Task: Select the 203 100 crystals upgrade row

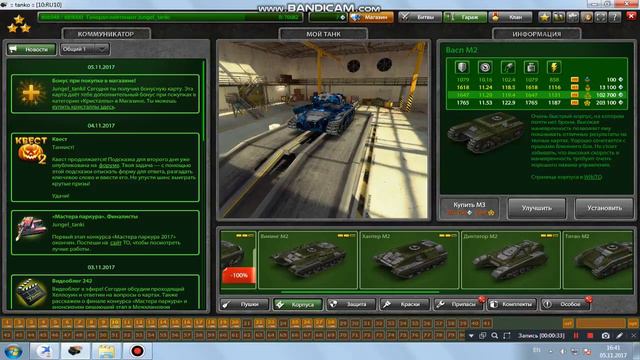Action: click(537, 103)
